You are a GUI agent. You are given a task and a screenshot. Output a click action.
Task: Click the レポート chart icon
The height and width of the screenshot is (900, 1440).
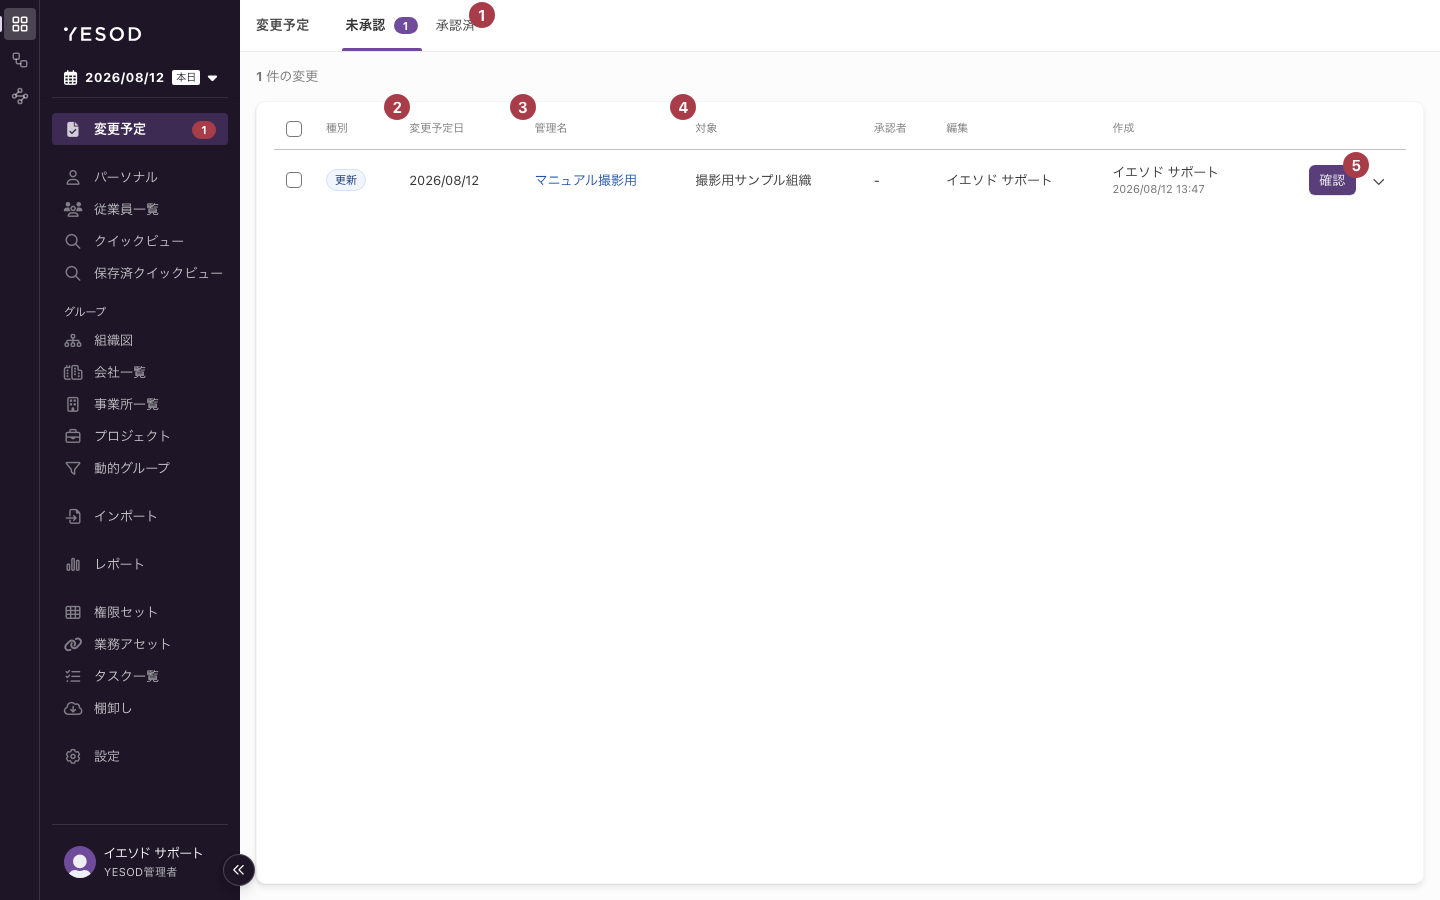coord(73,564)
